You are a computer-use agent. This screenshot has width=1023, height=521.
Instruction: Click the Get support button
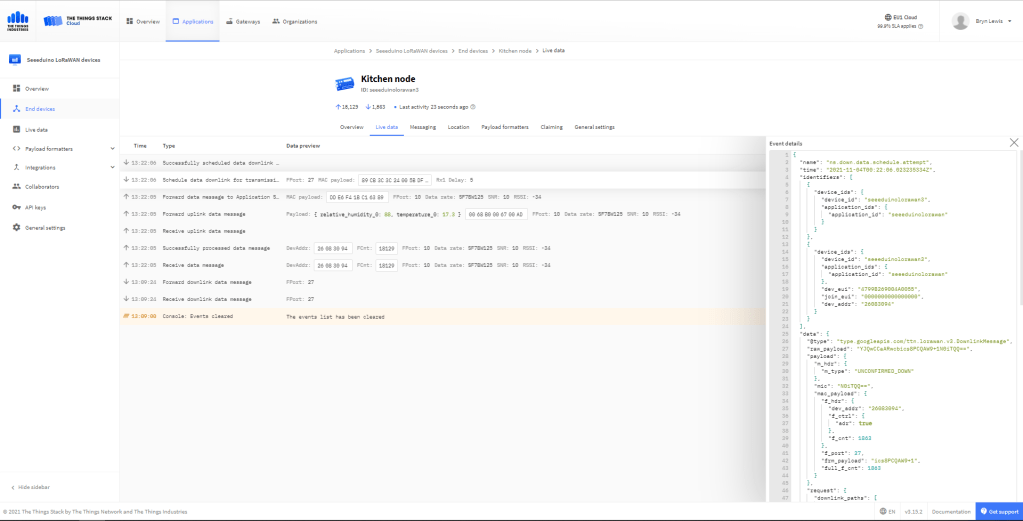click(998, 511)
